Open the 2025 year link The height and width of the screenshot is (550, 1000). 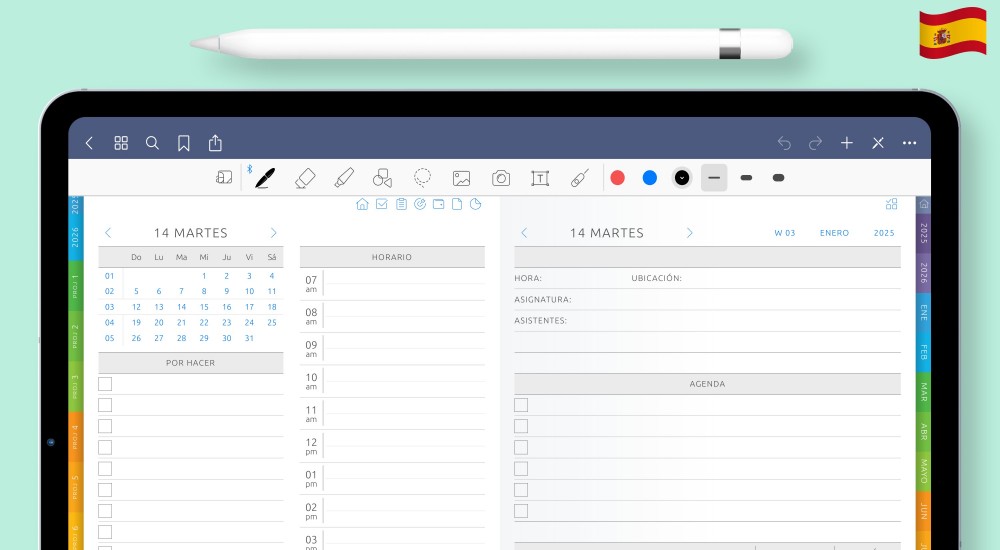click(884, 233)
